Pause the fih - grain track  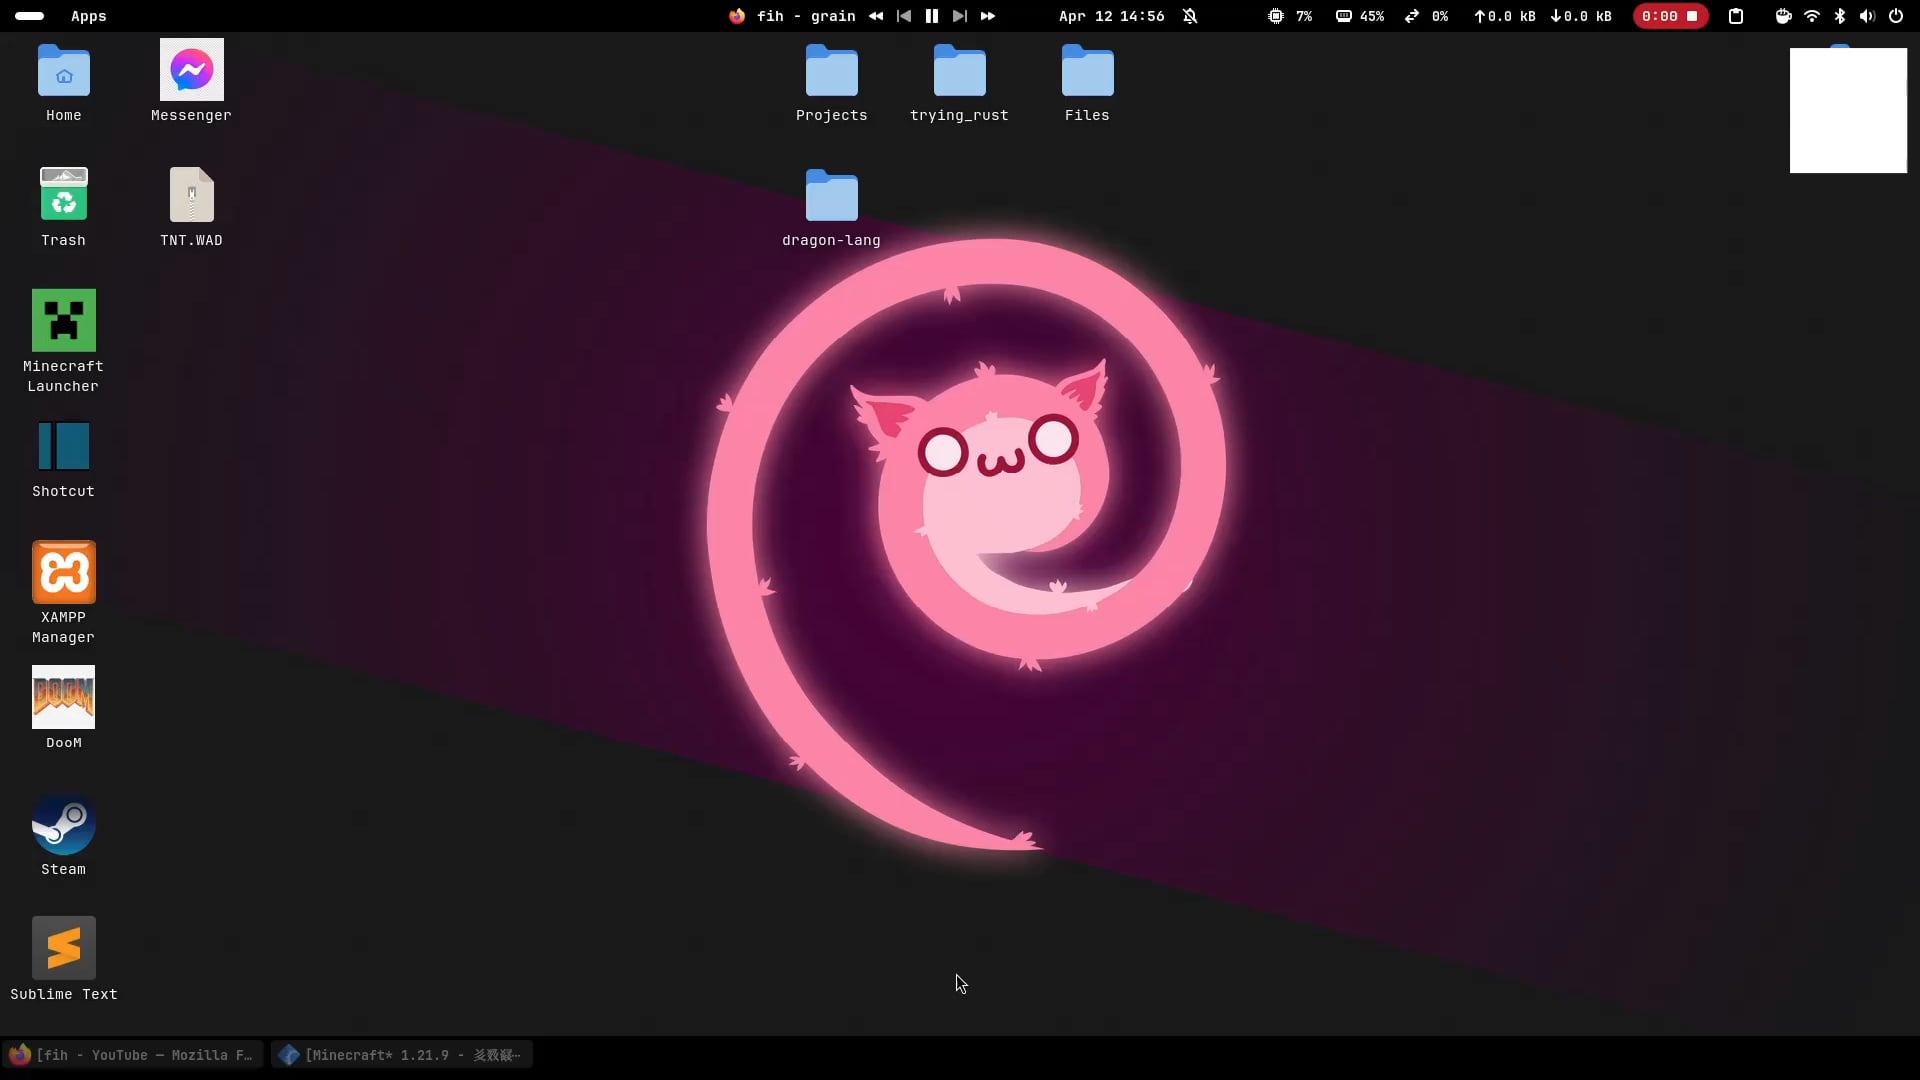(931, 16)
